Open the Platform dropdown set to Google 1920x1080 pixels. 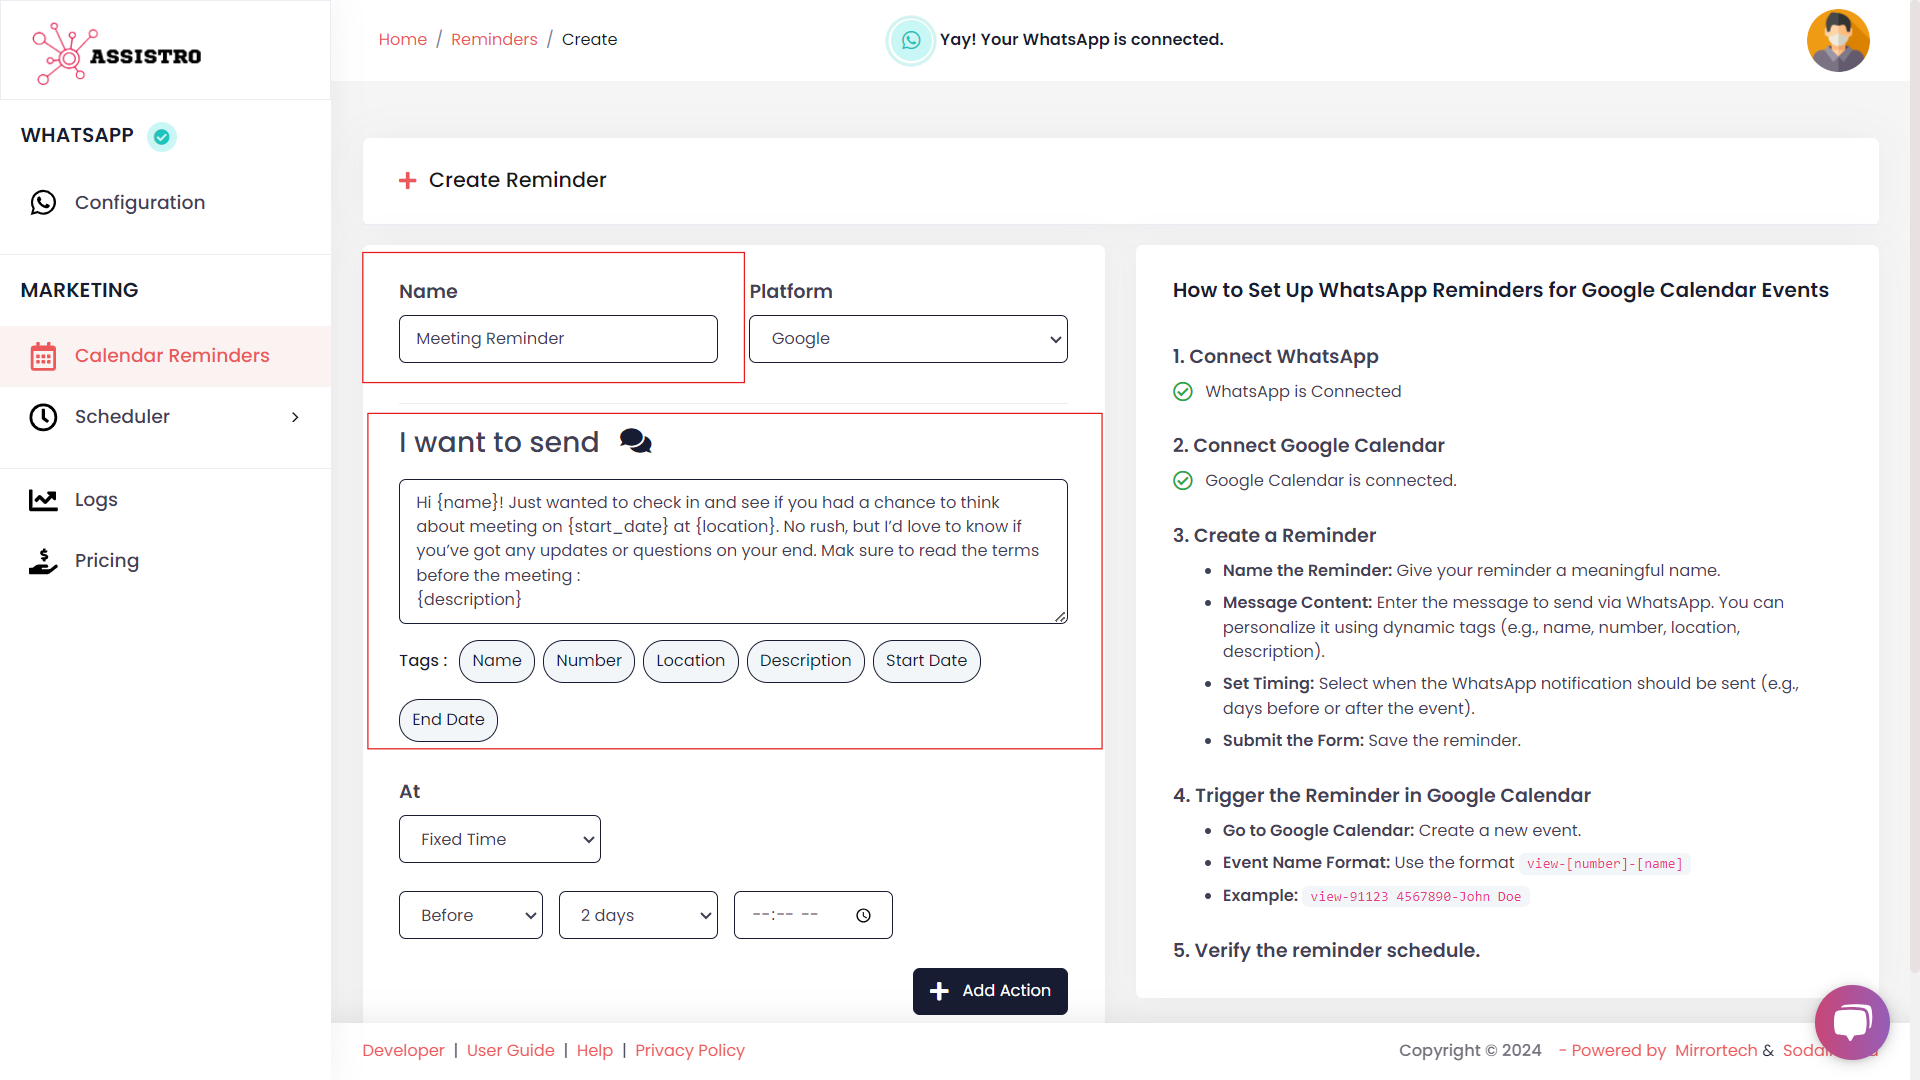click(x=908, y=339)
